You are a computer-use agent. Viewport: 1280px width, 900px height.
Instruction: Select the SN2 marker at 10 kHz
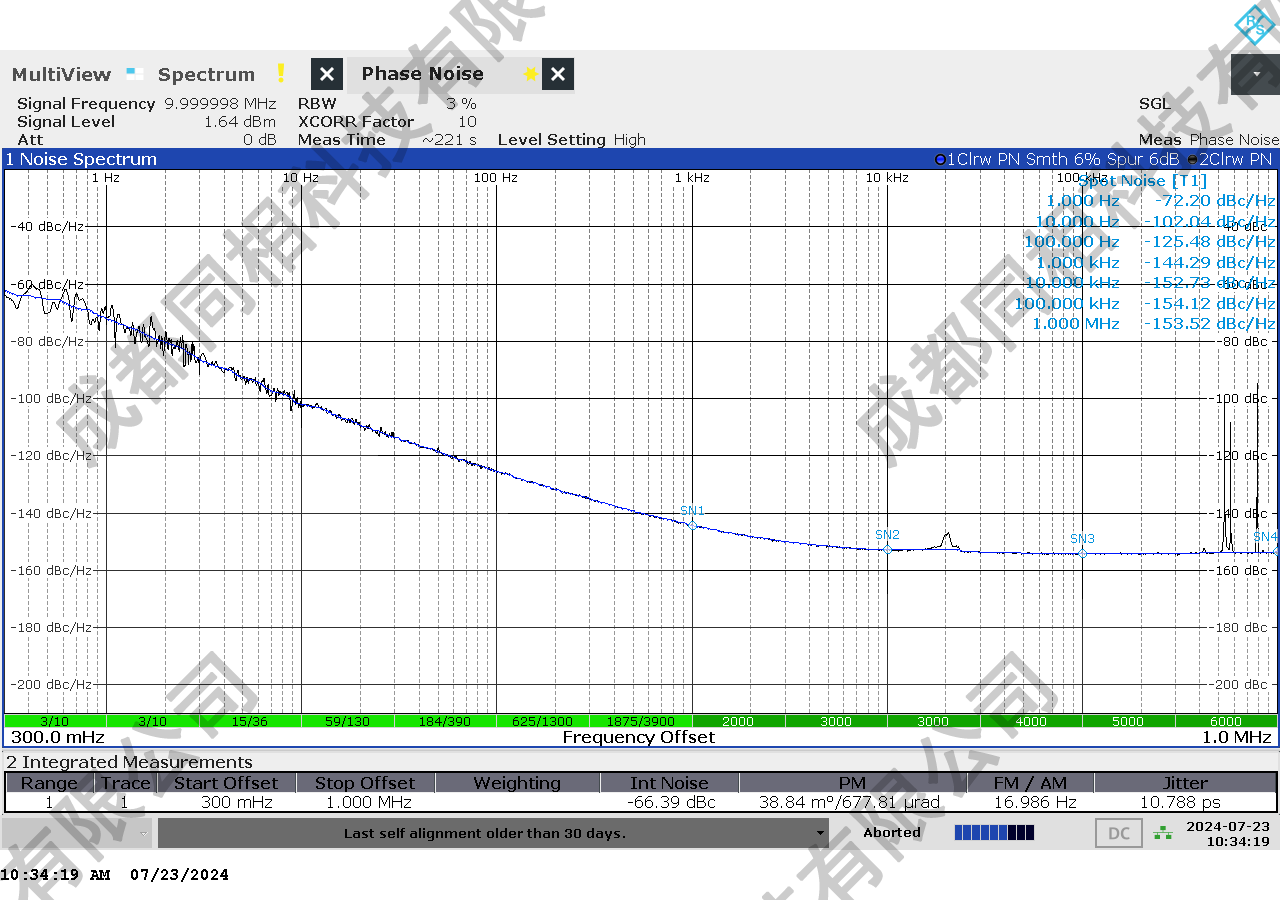click(887, 548)
